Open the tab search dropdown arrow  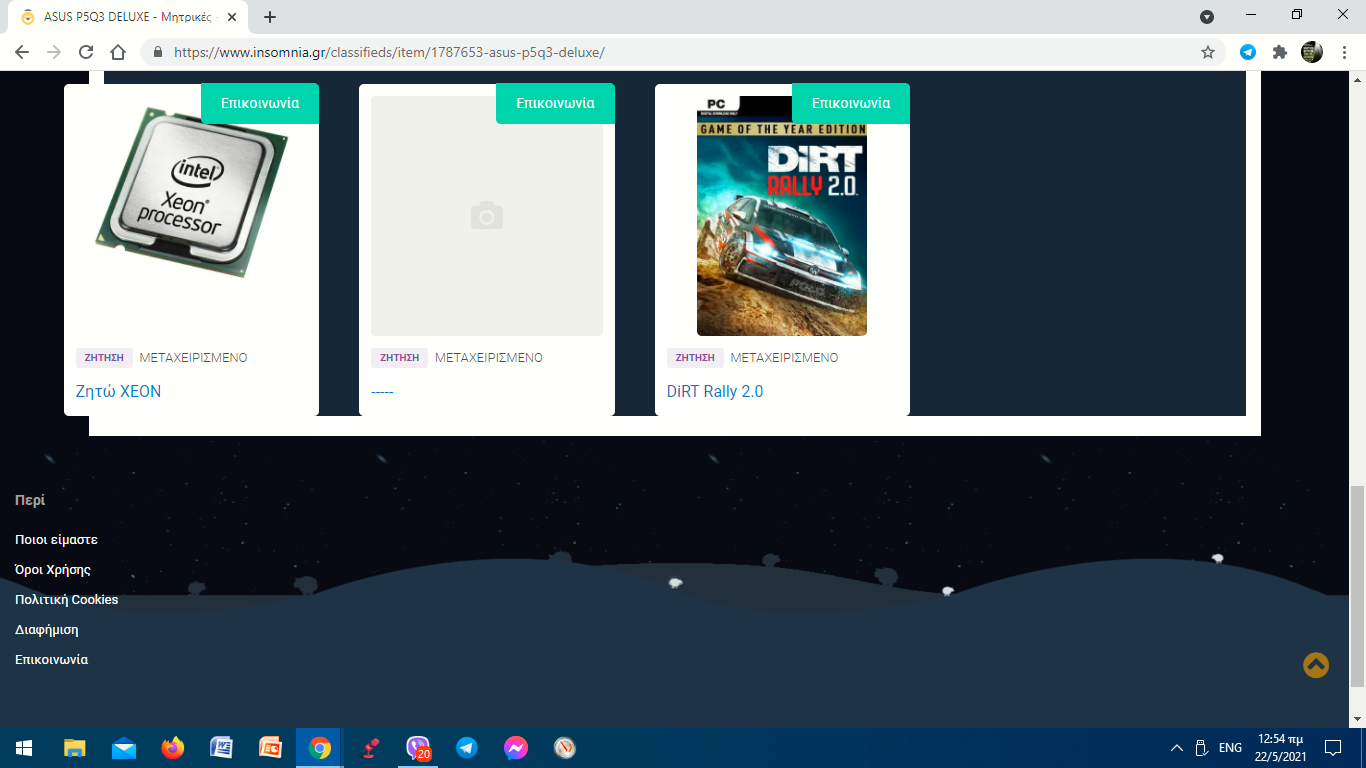coord(1207,16)
